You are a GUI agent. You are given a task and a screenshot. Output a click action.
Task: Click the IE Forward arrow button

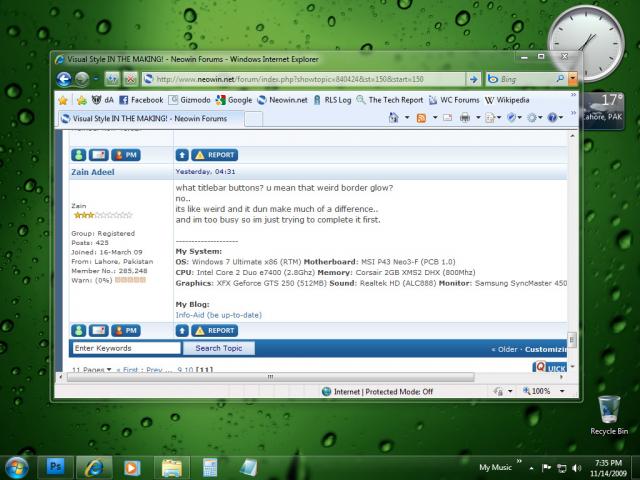pos(82,79)
